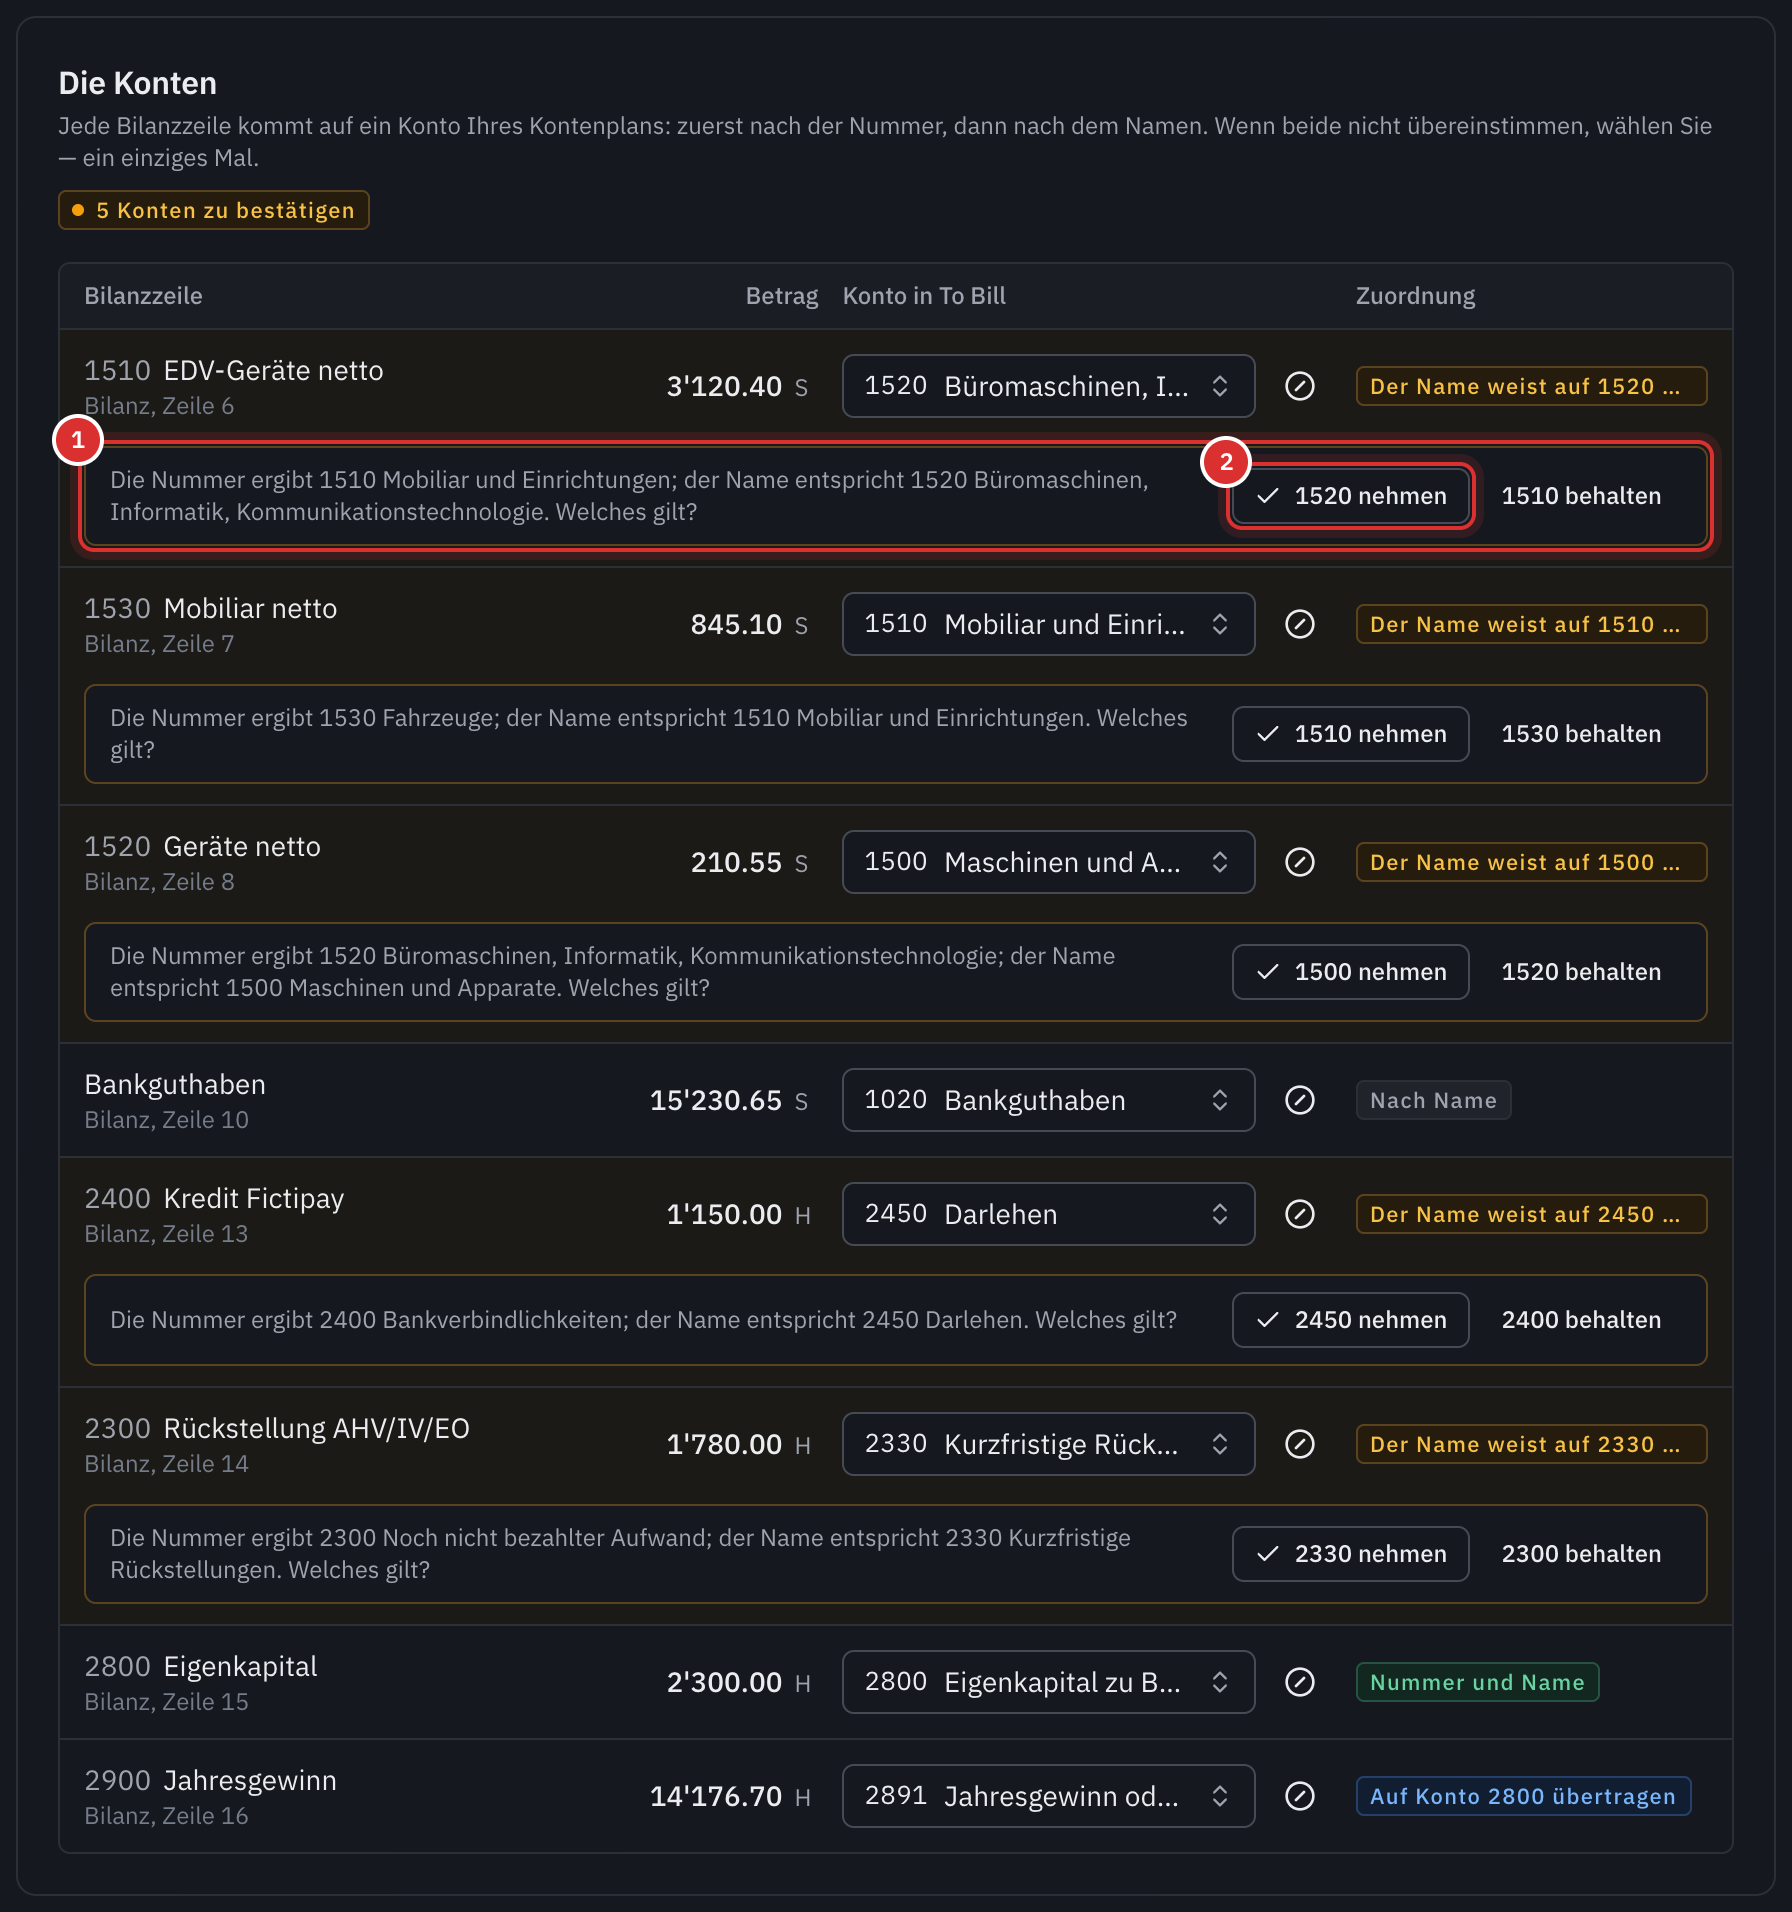
Task: Click 'Der Name weist auf 2330' badge
Action: (1531, 1444)
